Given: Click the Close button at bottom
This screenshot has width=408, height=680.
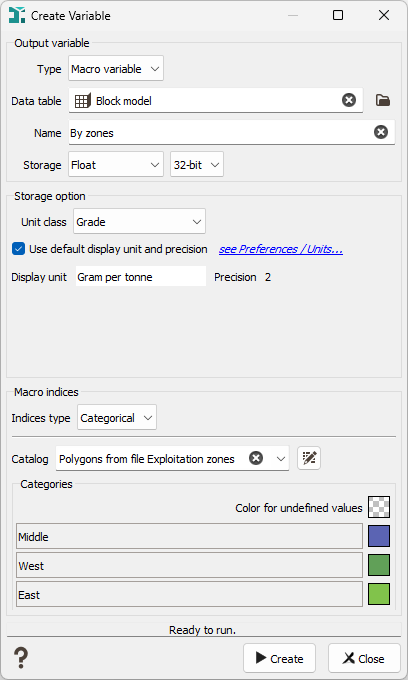Looking at the screenshot, I should [364, 658].
